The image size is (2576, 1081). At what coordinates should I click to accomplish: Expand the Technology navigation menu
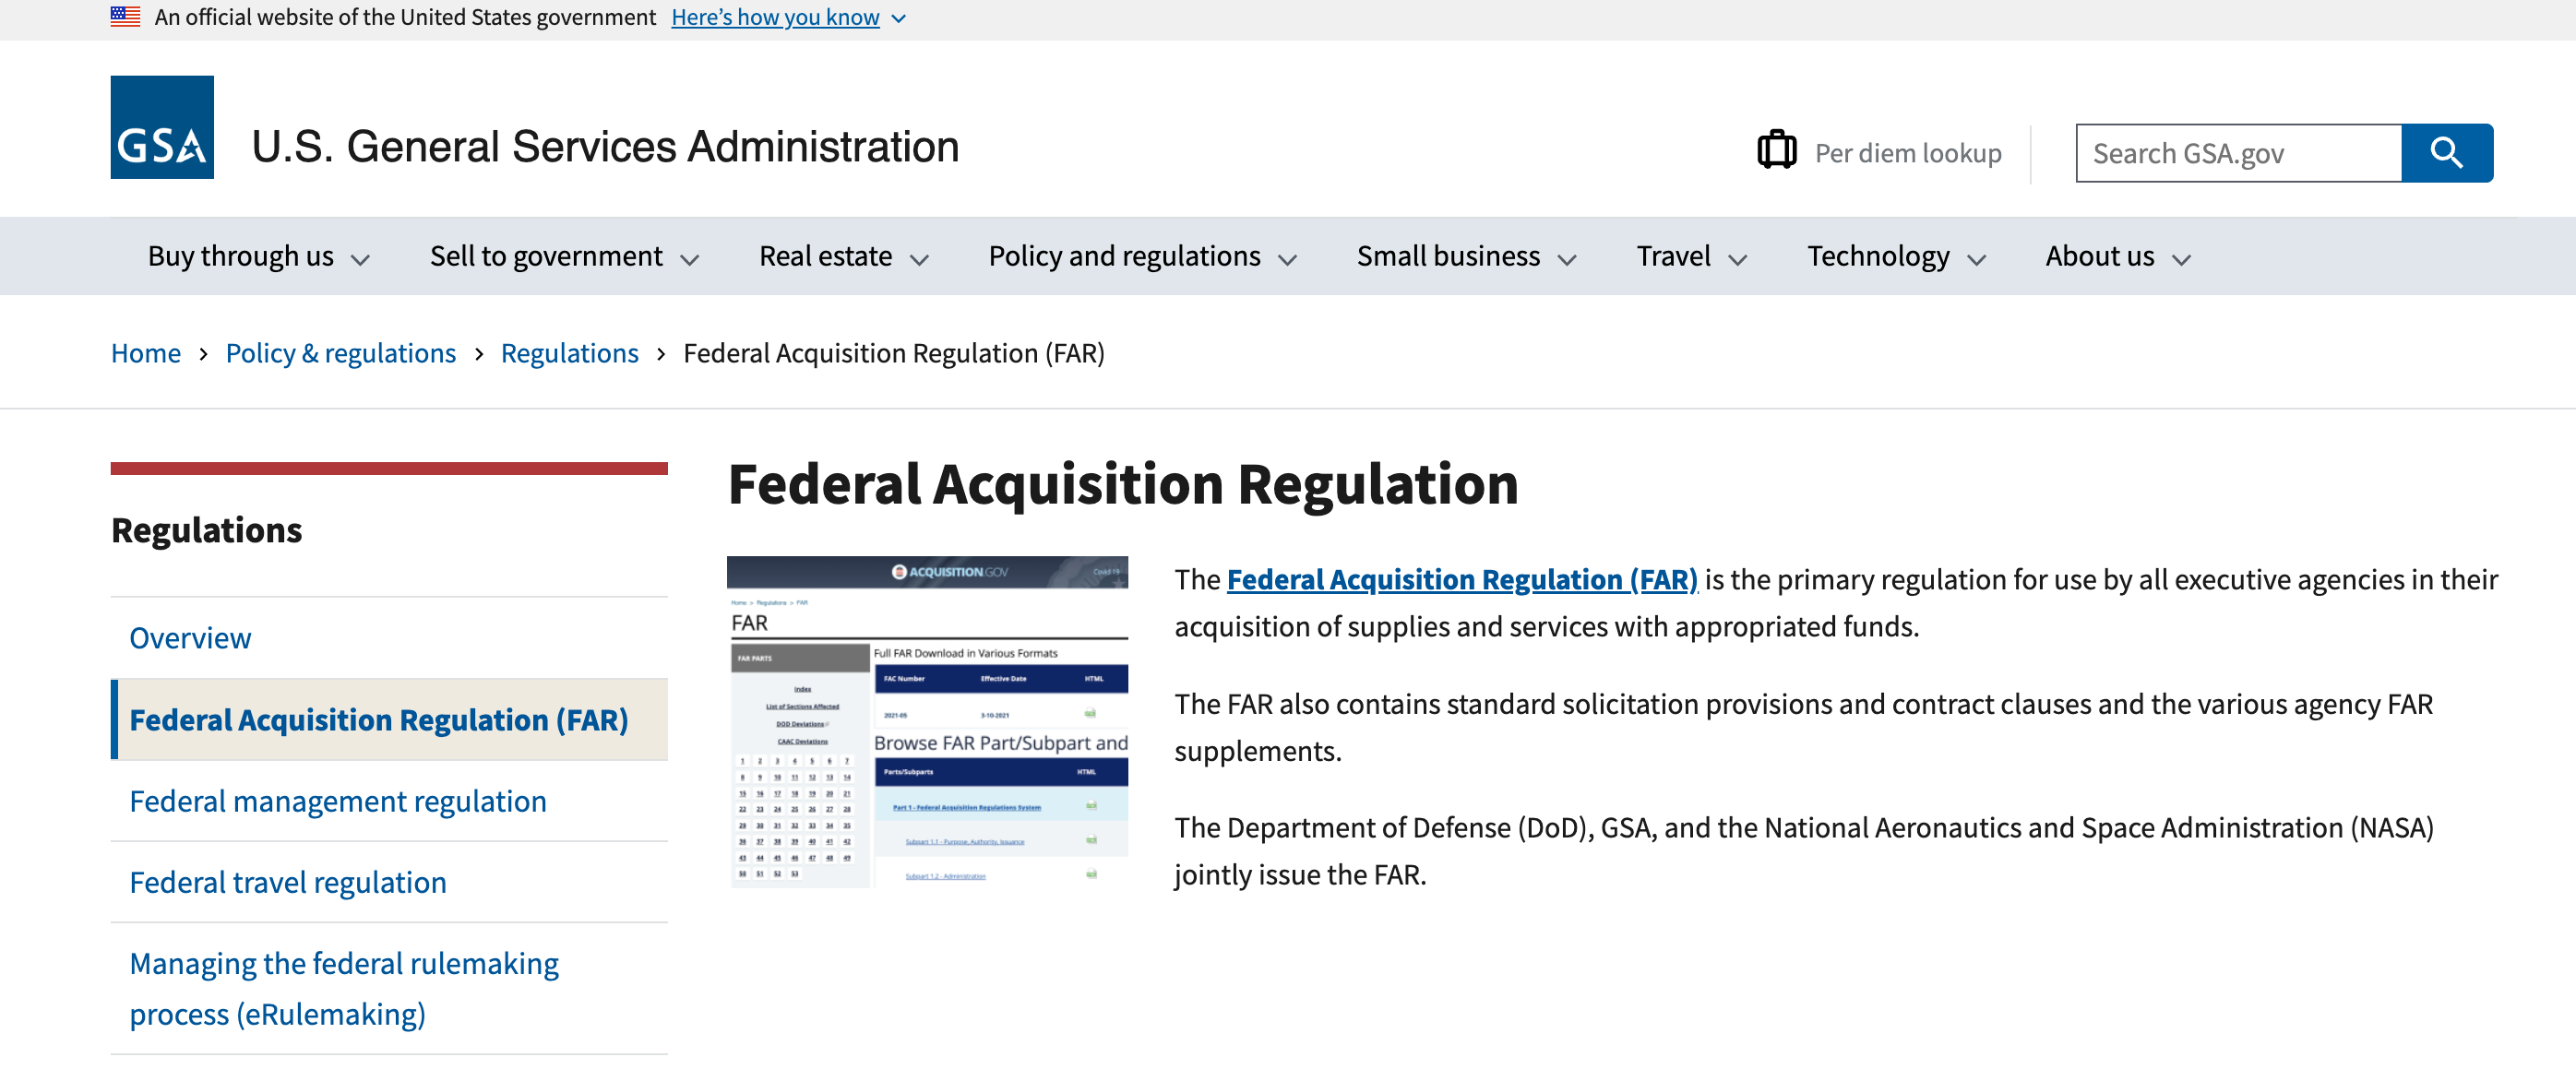pyautogui.click(x=1895, y=257)
